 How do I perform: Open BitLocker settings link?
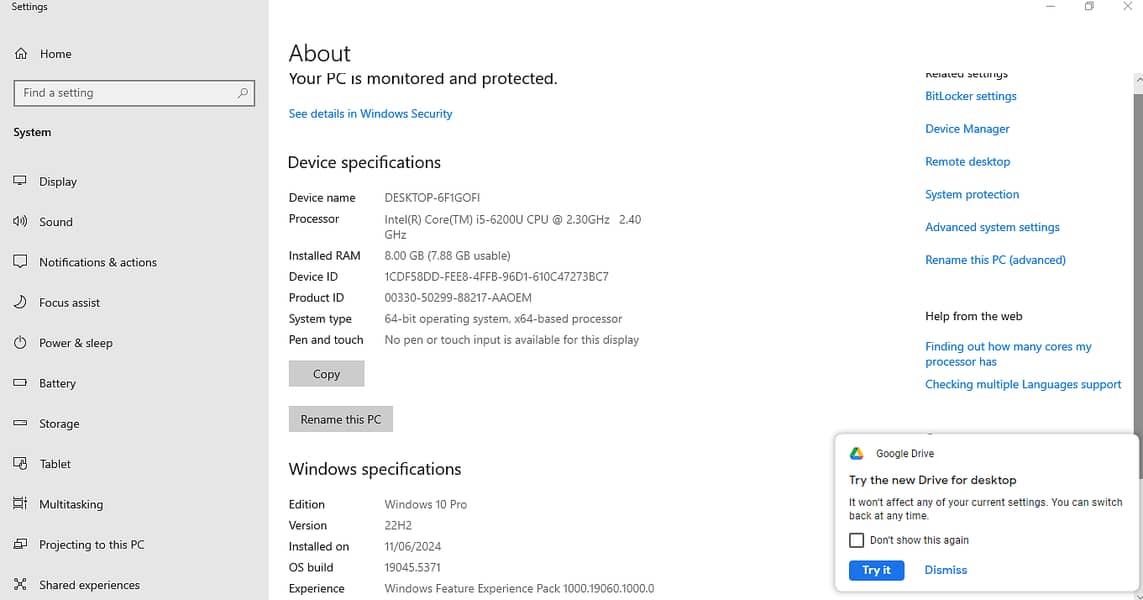pyautogui.click(x=970, y=96)
